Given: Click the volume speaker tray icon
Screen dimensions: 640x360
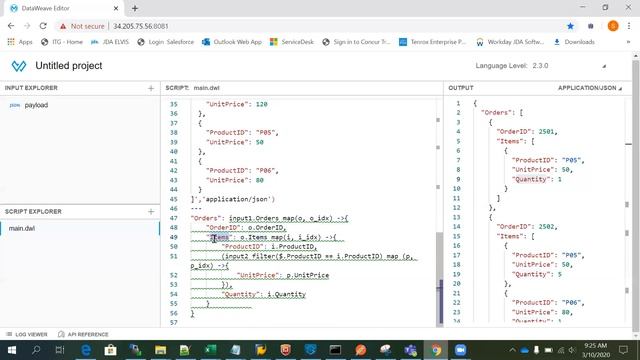Looking at the screenshot, I should [x=572, y=350].
